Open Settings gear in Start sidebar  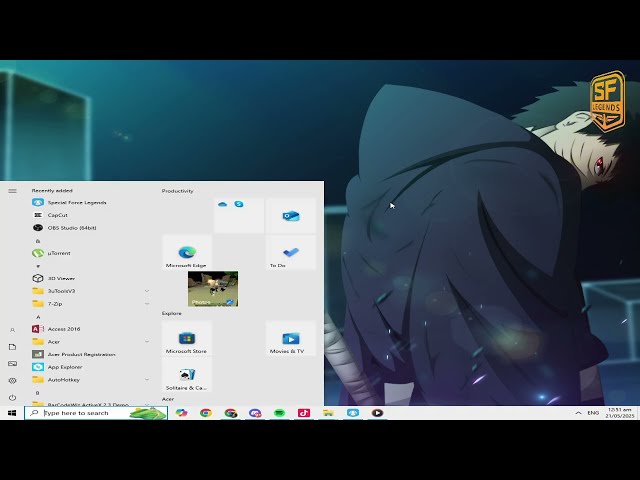(12, 380)
